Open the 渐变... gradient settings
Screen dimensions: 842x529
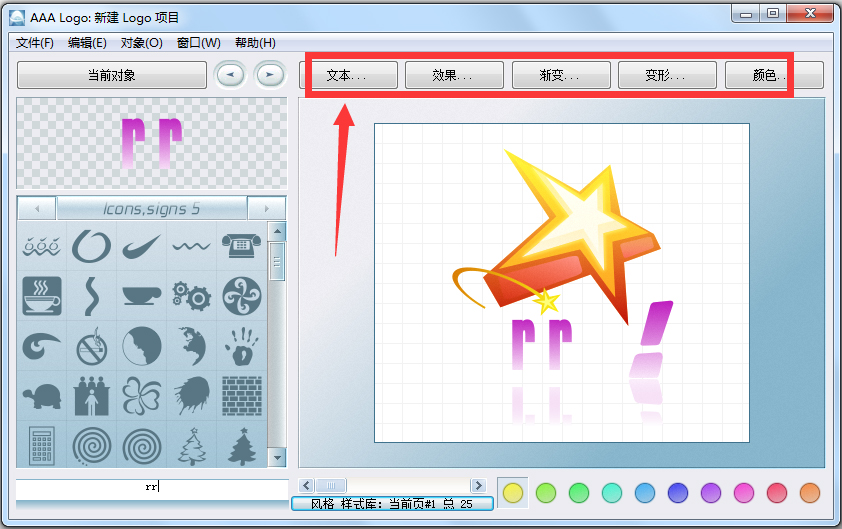coord(560,75)
